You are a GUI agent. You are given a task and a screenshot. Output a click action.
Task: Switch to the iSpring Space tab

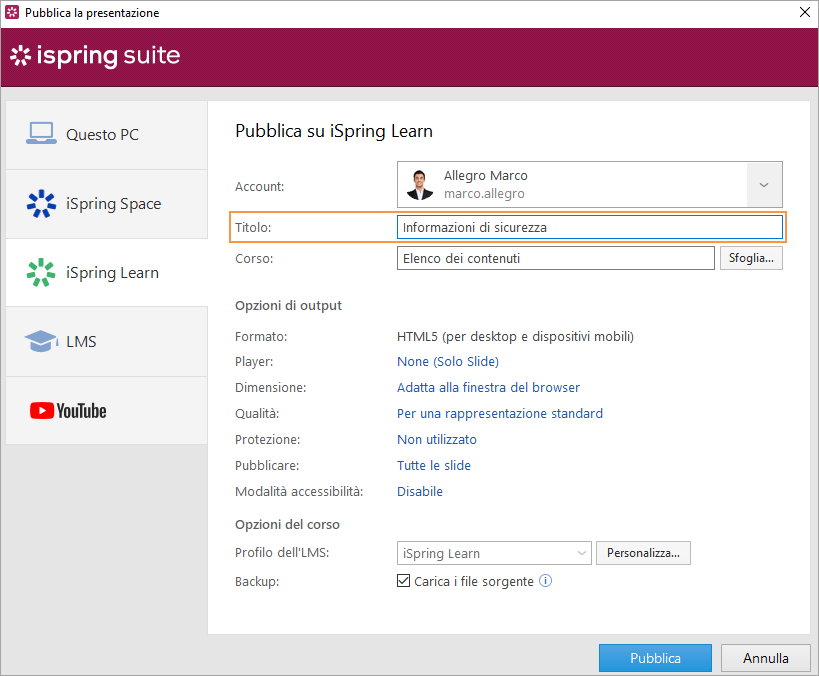click(x=113, y=204)
